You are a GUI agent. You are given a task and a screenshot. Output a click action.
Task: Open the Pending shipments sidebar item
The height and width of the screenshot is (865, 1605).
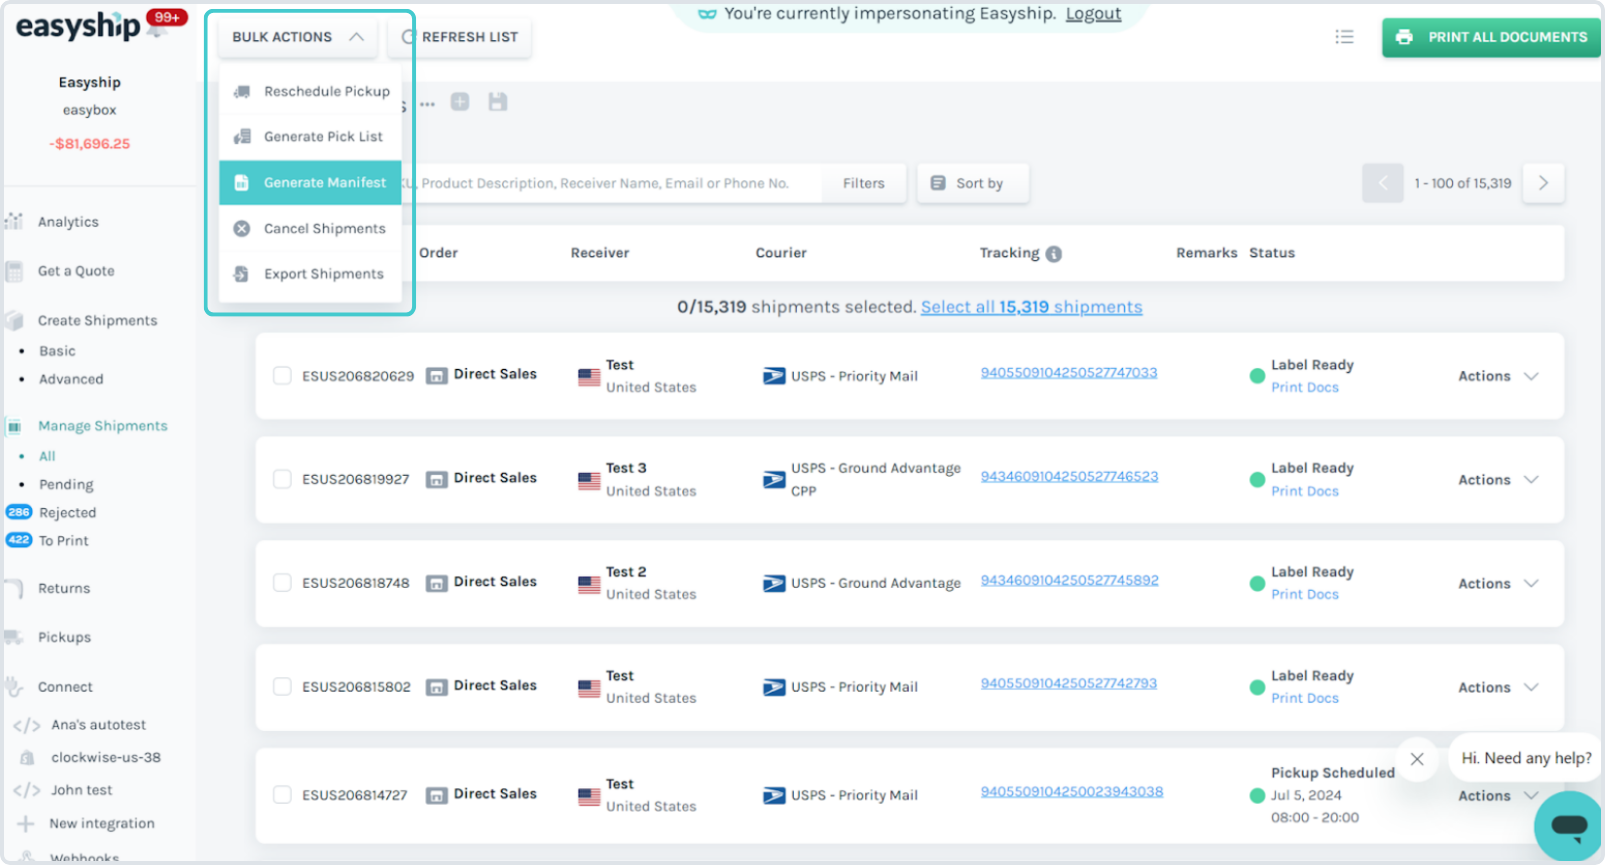66,485
